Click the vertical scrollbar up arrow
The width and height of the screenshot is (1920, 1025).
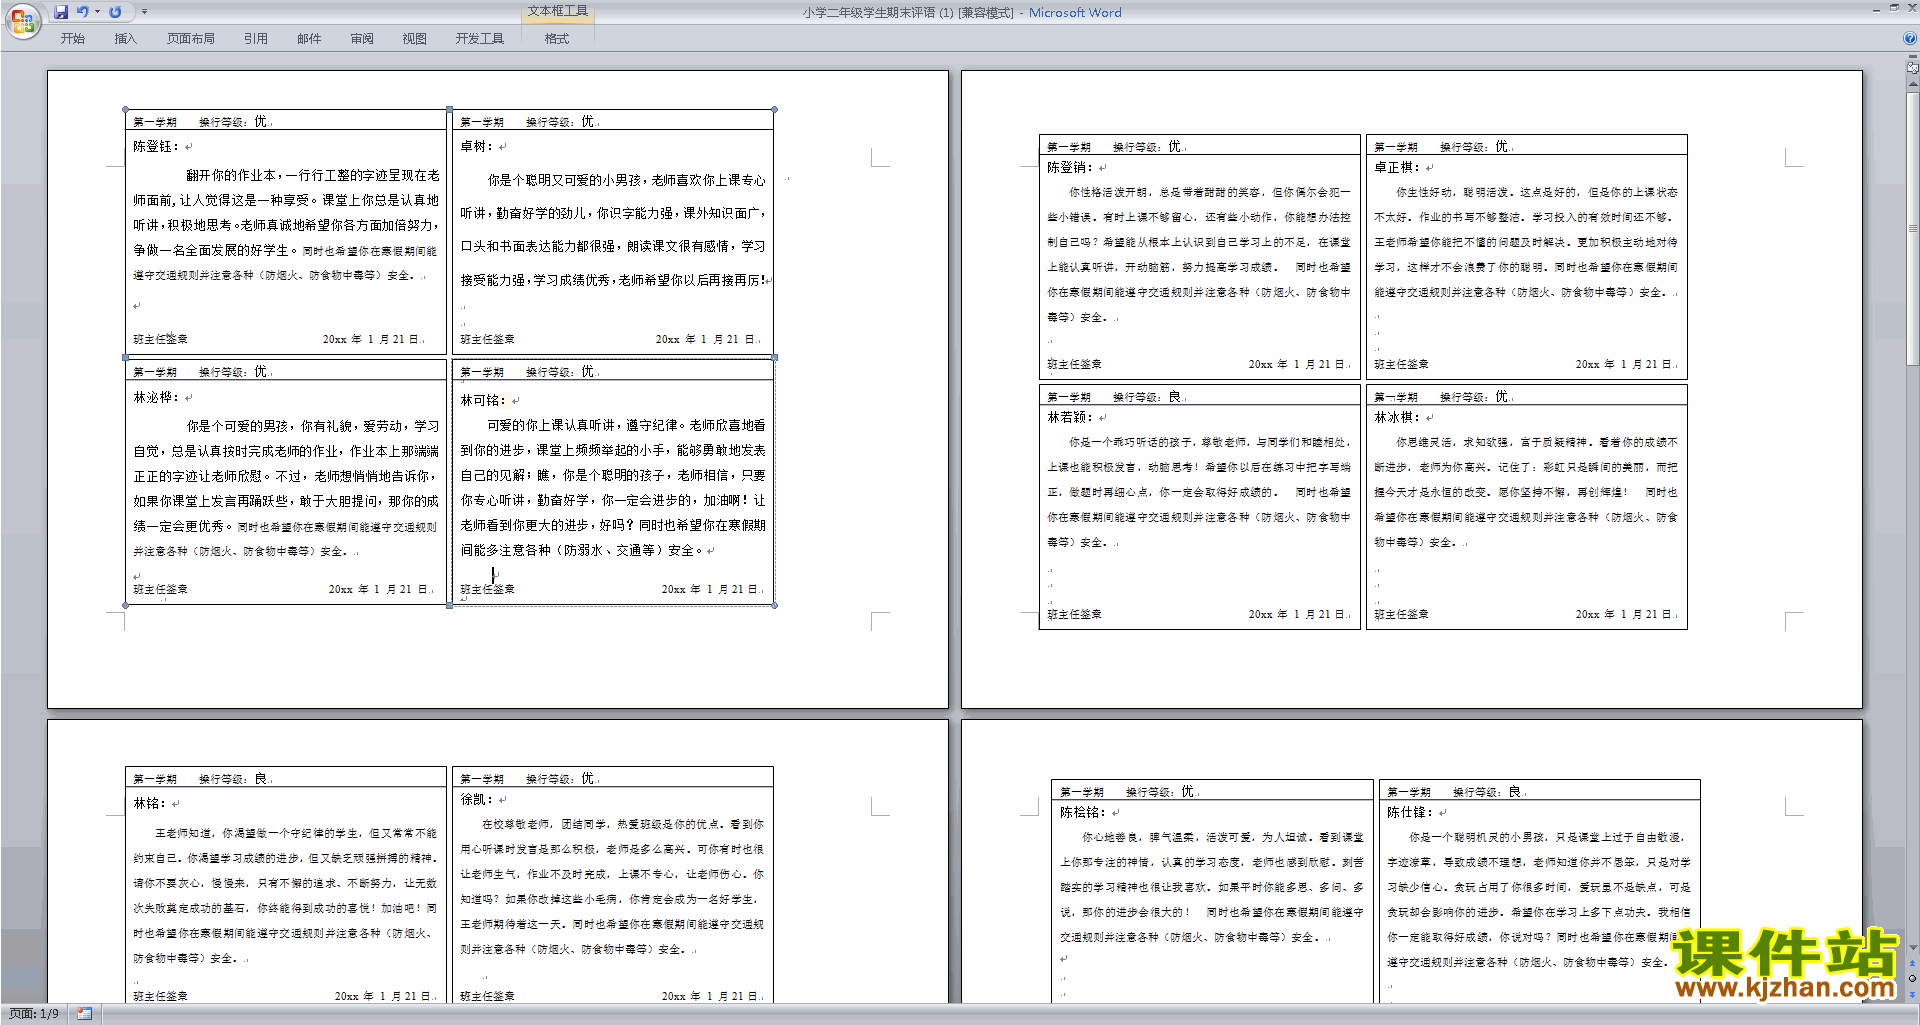1913,84
